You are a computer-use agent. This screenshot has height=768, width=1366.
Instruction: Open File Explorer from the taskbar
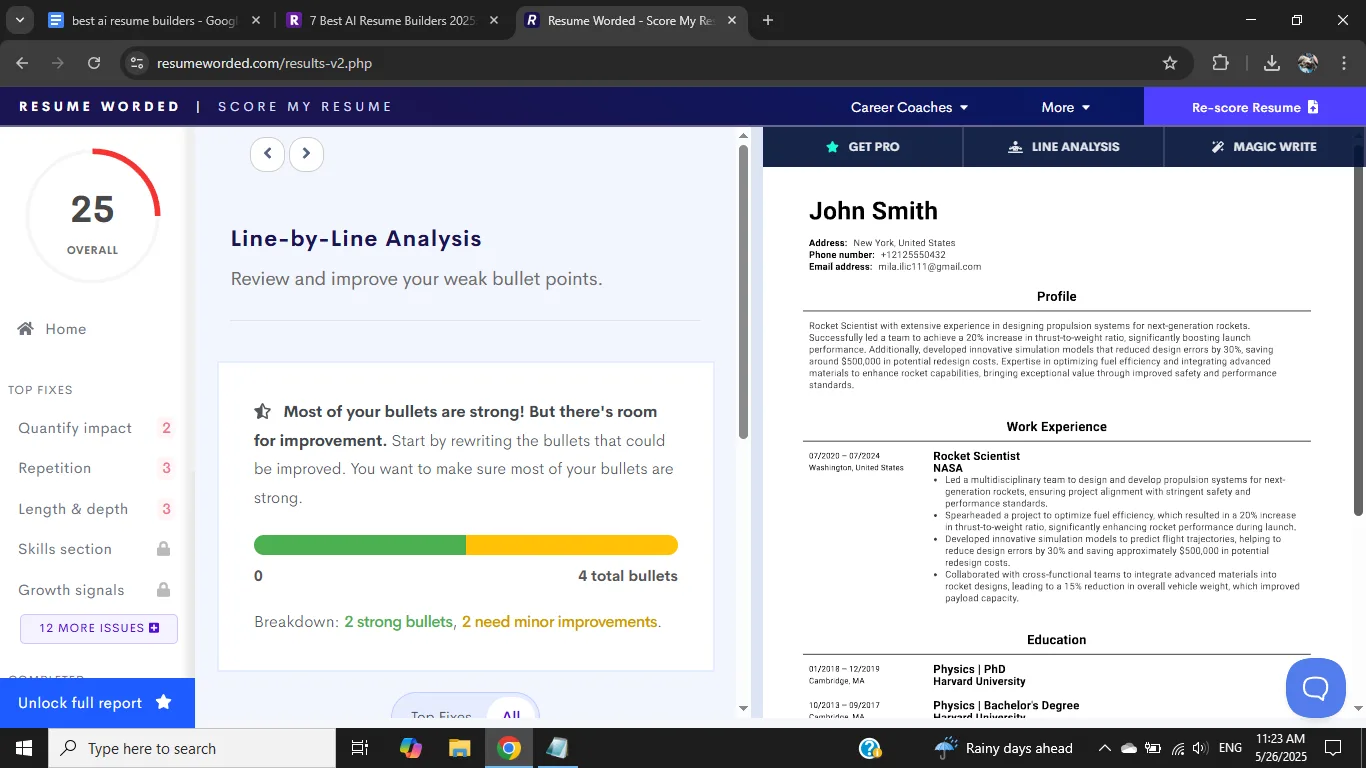click(459, 748)
